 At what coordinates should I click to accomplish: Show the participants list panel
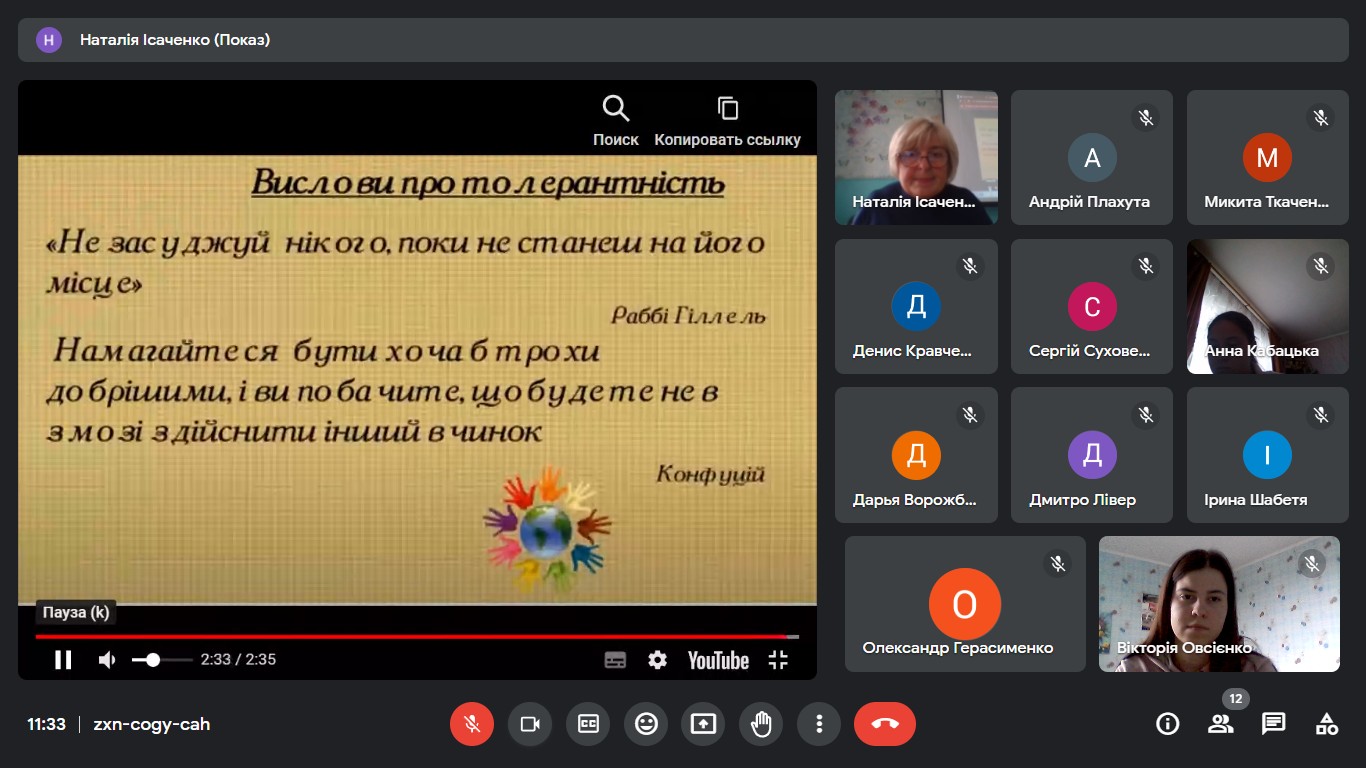pyautogui.click(x=1220, y=724)
